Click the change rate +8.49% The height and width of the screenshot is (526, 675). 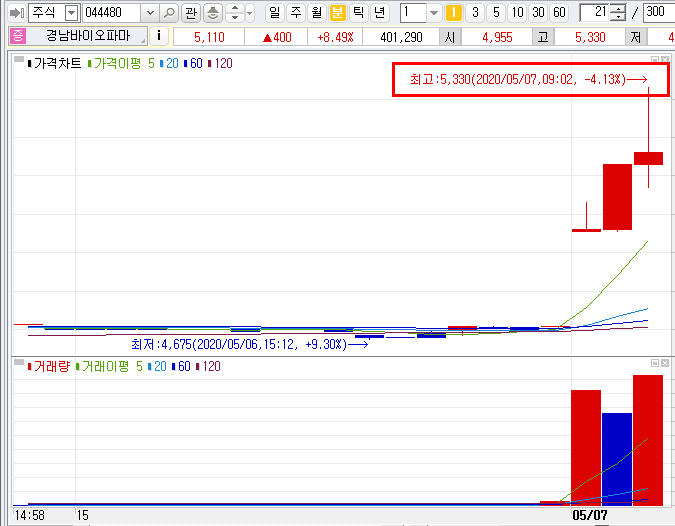tap(335, 37)
